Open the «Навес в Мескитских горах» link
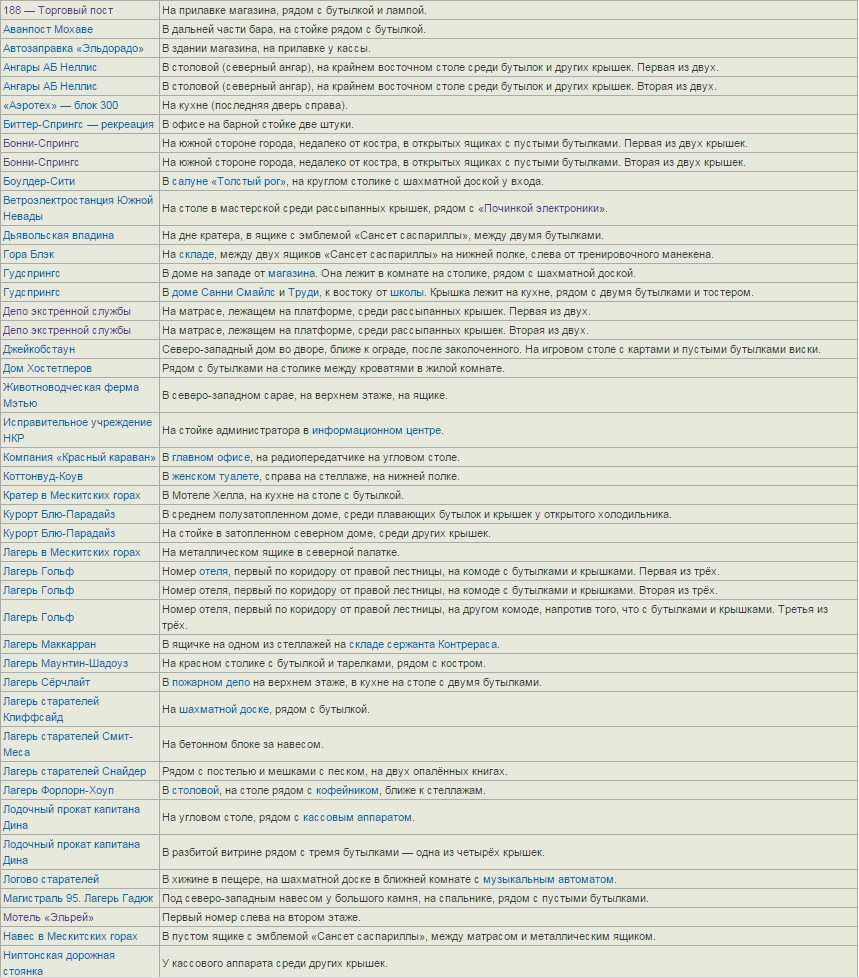 [x=70, y=937]
